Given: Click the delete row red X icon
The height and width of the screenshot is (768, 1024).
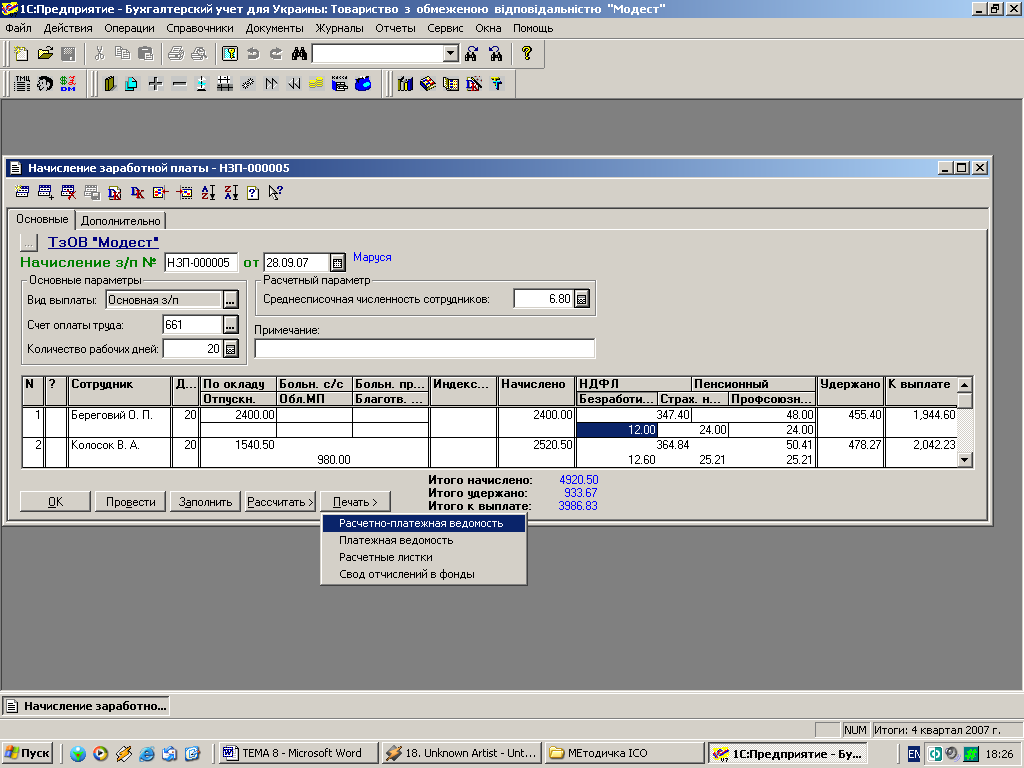Looking at the screenshot, I should 68,192.
